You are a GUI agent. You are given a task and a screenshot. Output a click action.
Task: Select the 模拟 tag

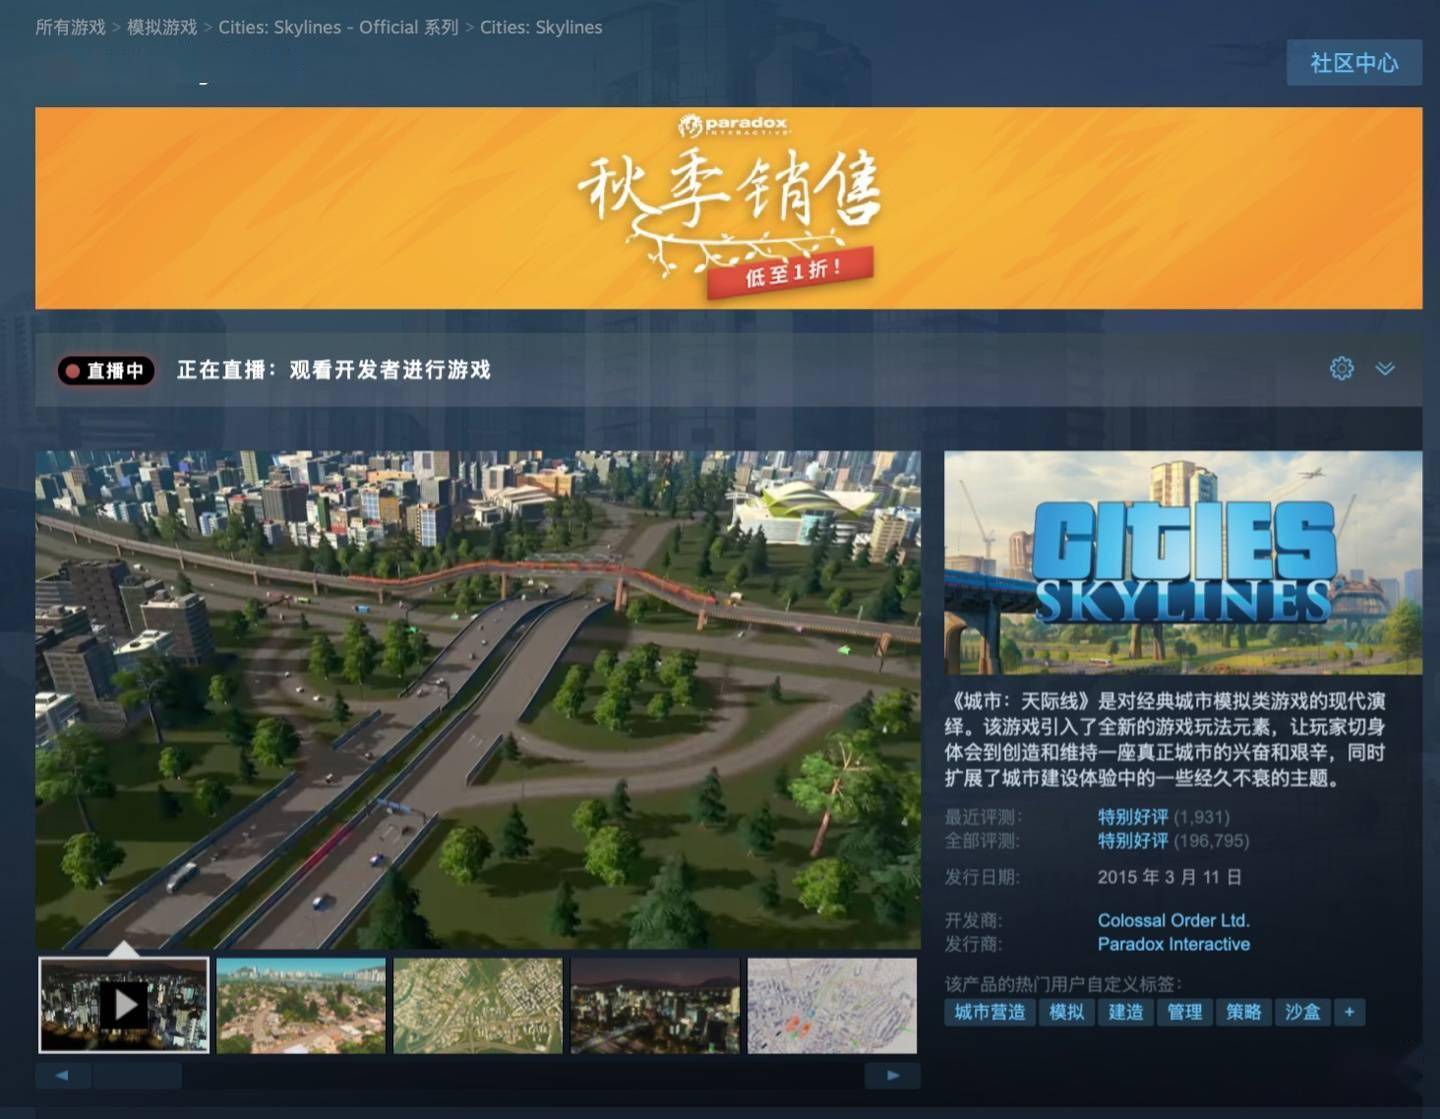(1067, 1012)
